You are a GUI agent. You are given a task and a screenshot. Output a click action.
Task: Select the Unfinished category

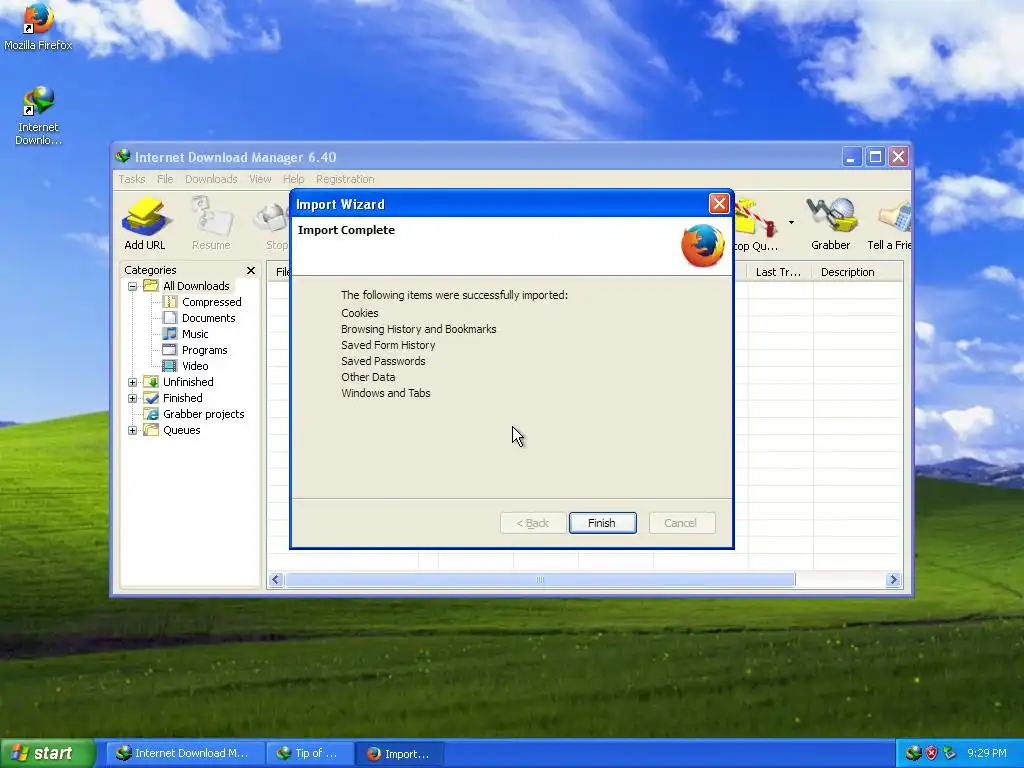point(188,382)
